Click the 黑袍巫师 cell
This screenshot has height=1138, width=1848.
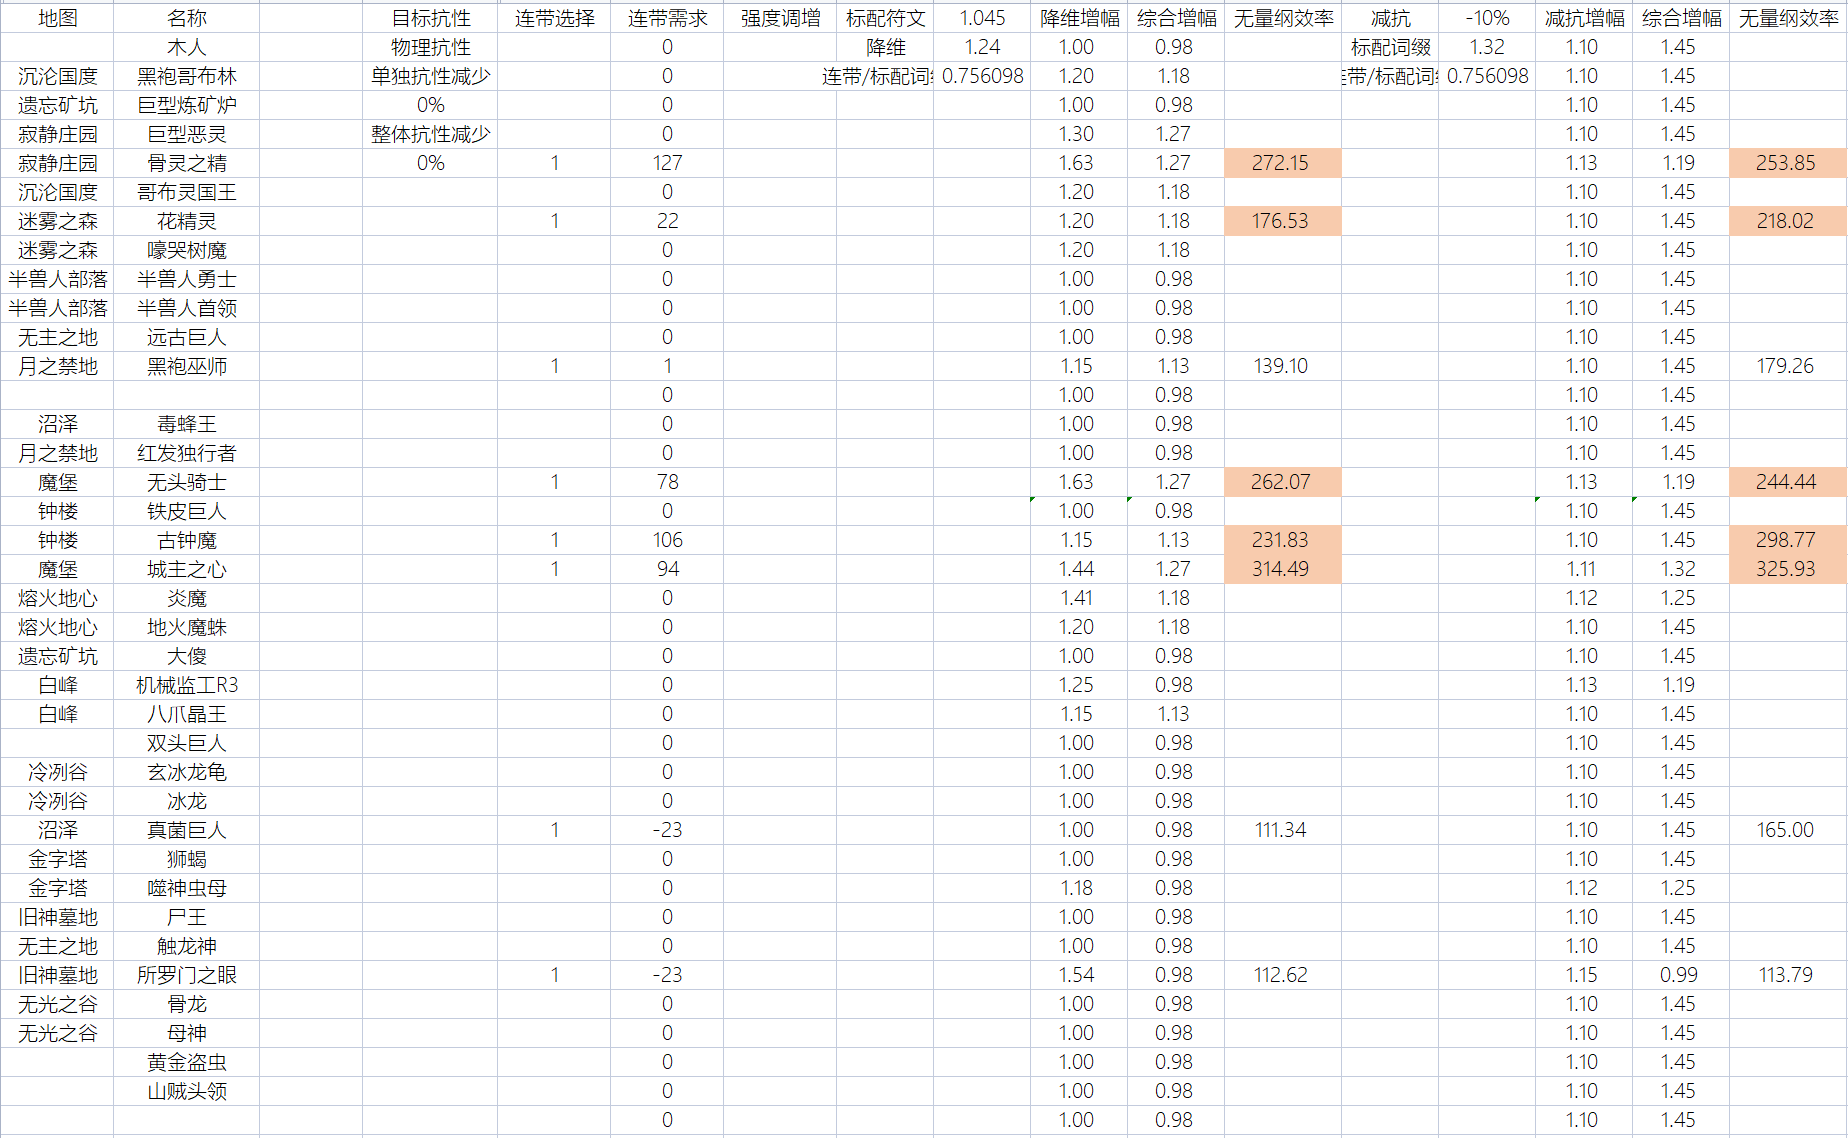(x=187, y=366)
